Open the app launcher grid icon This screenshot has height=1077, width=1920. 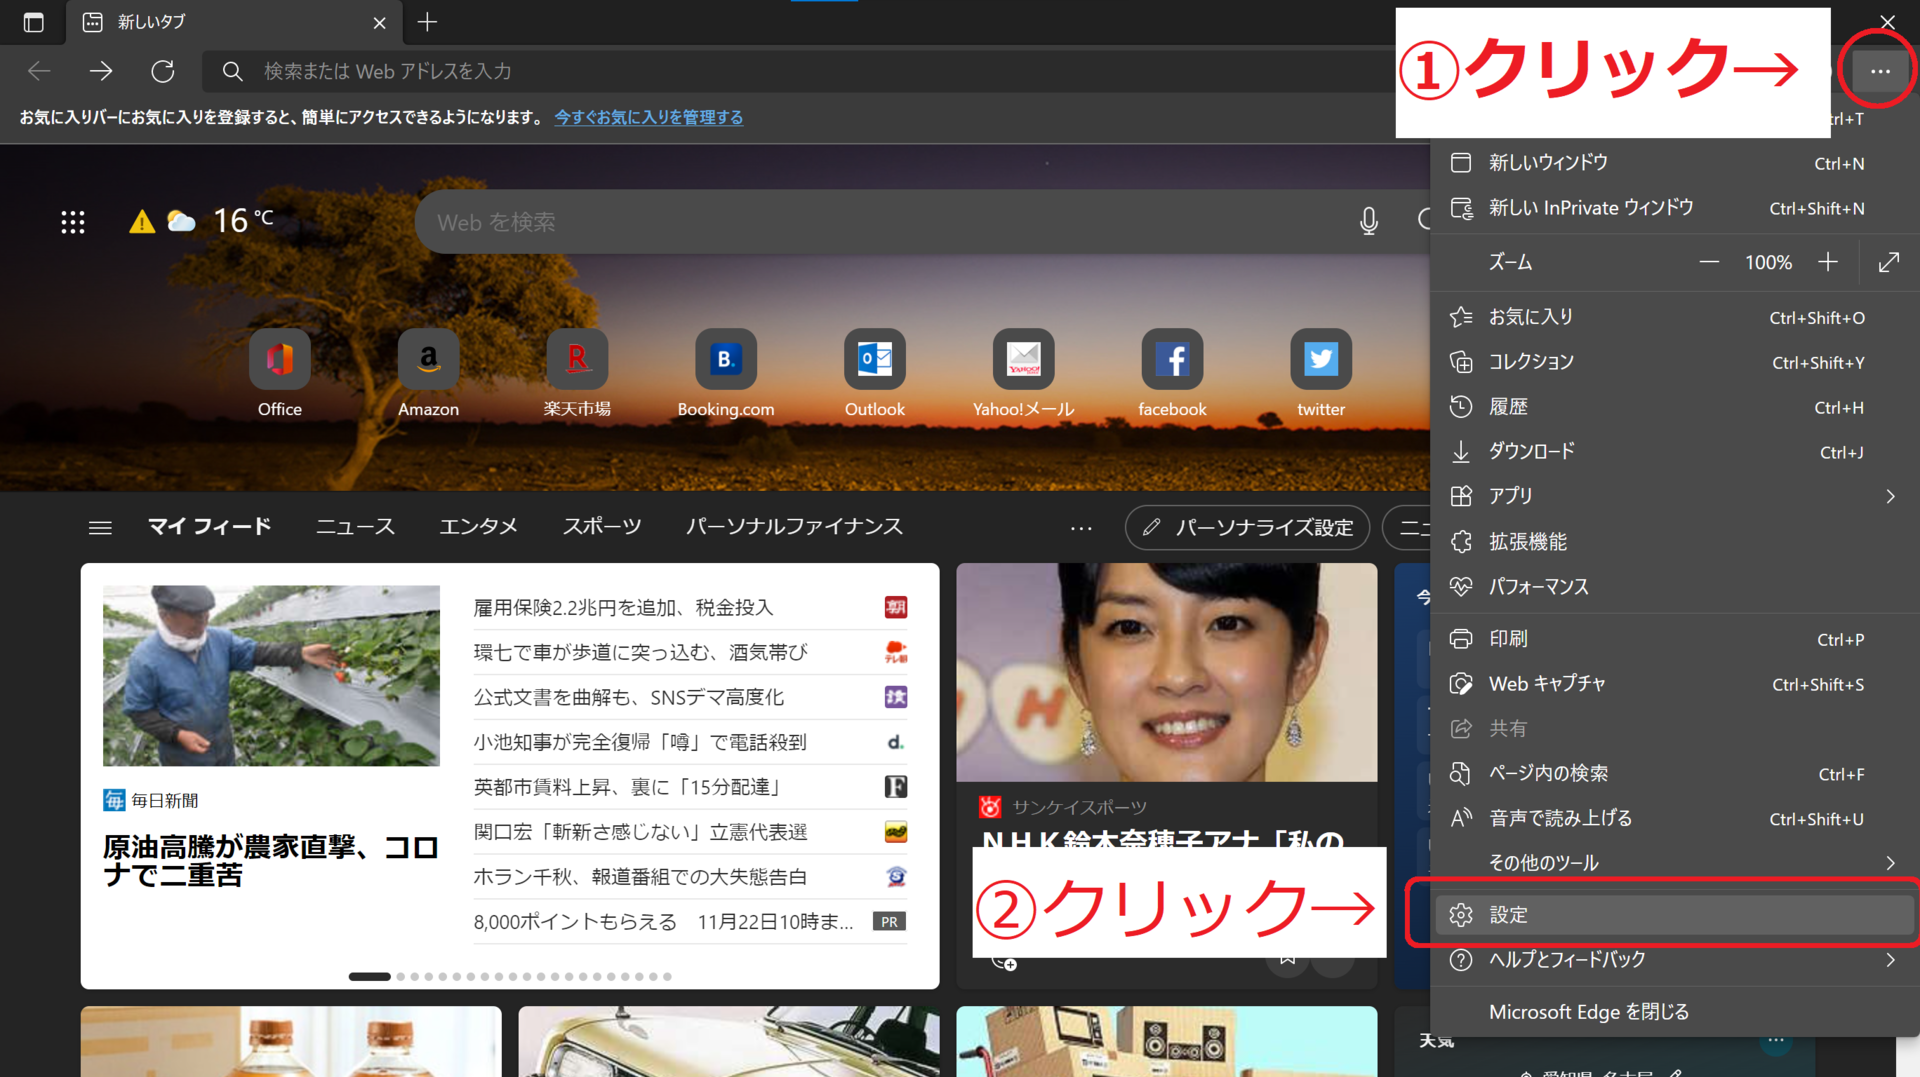73,222
